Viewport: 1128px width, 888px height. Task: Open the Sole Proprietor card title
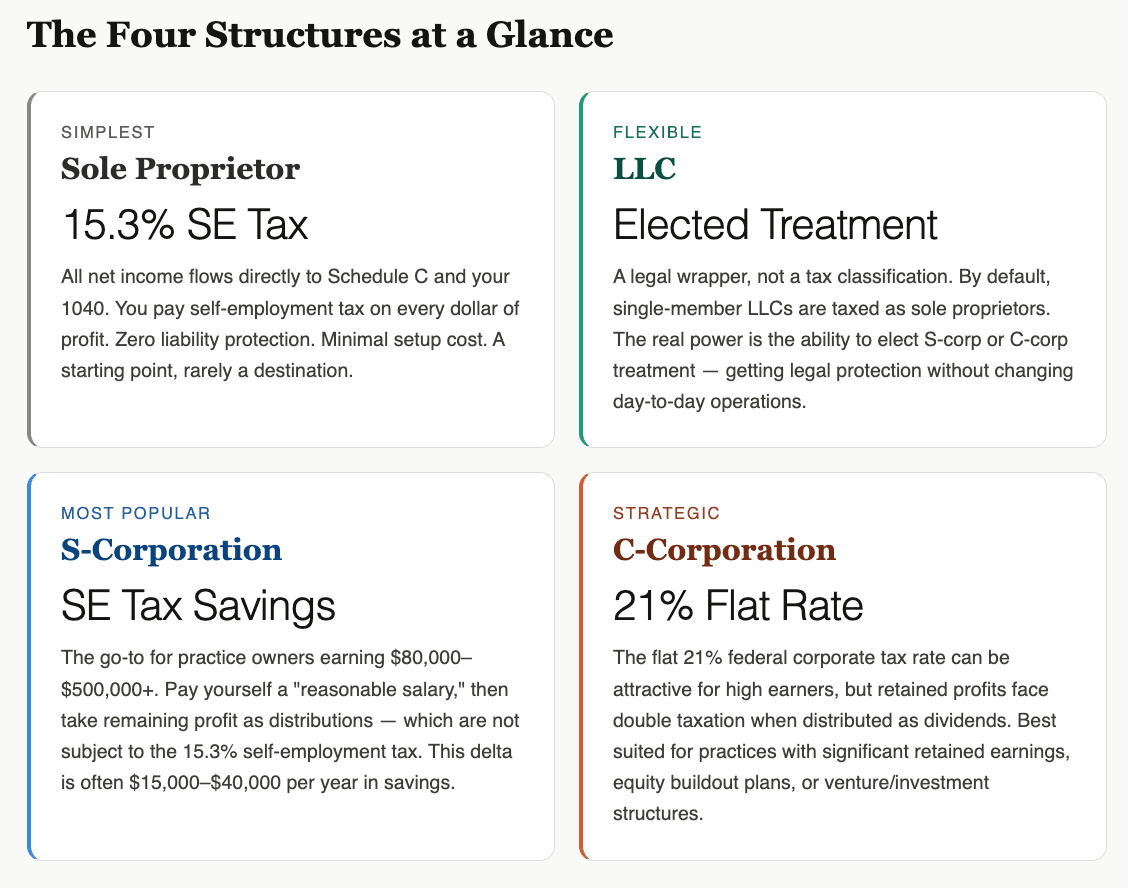180,169
